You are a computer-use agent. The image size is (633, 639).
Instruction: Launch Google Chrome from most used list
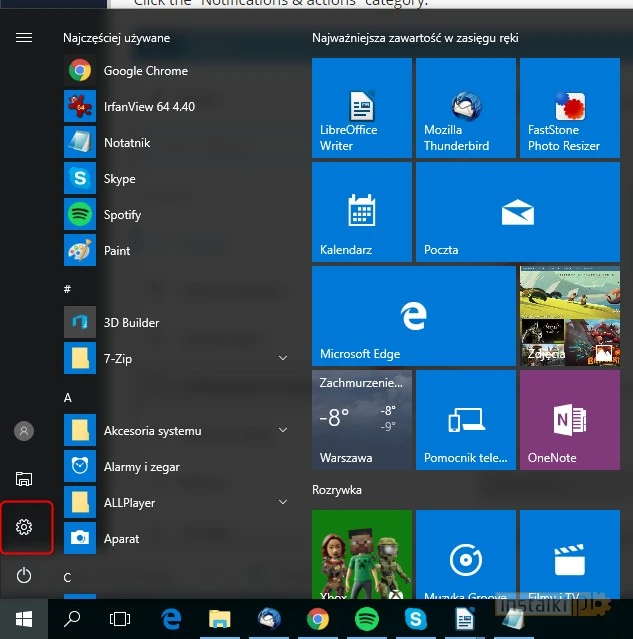coord(145,71)
